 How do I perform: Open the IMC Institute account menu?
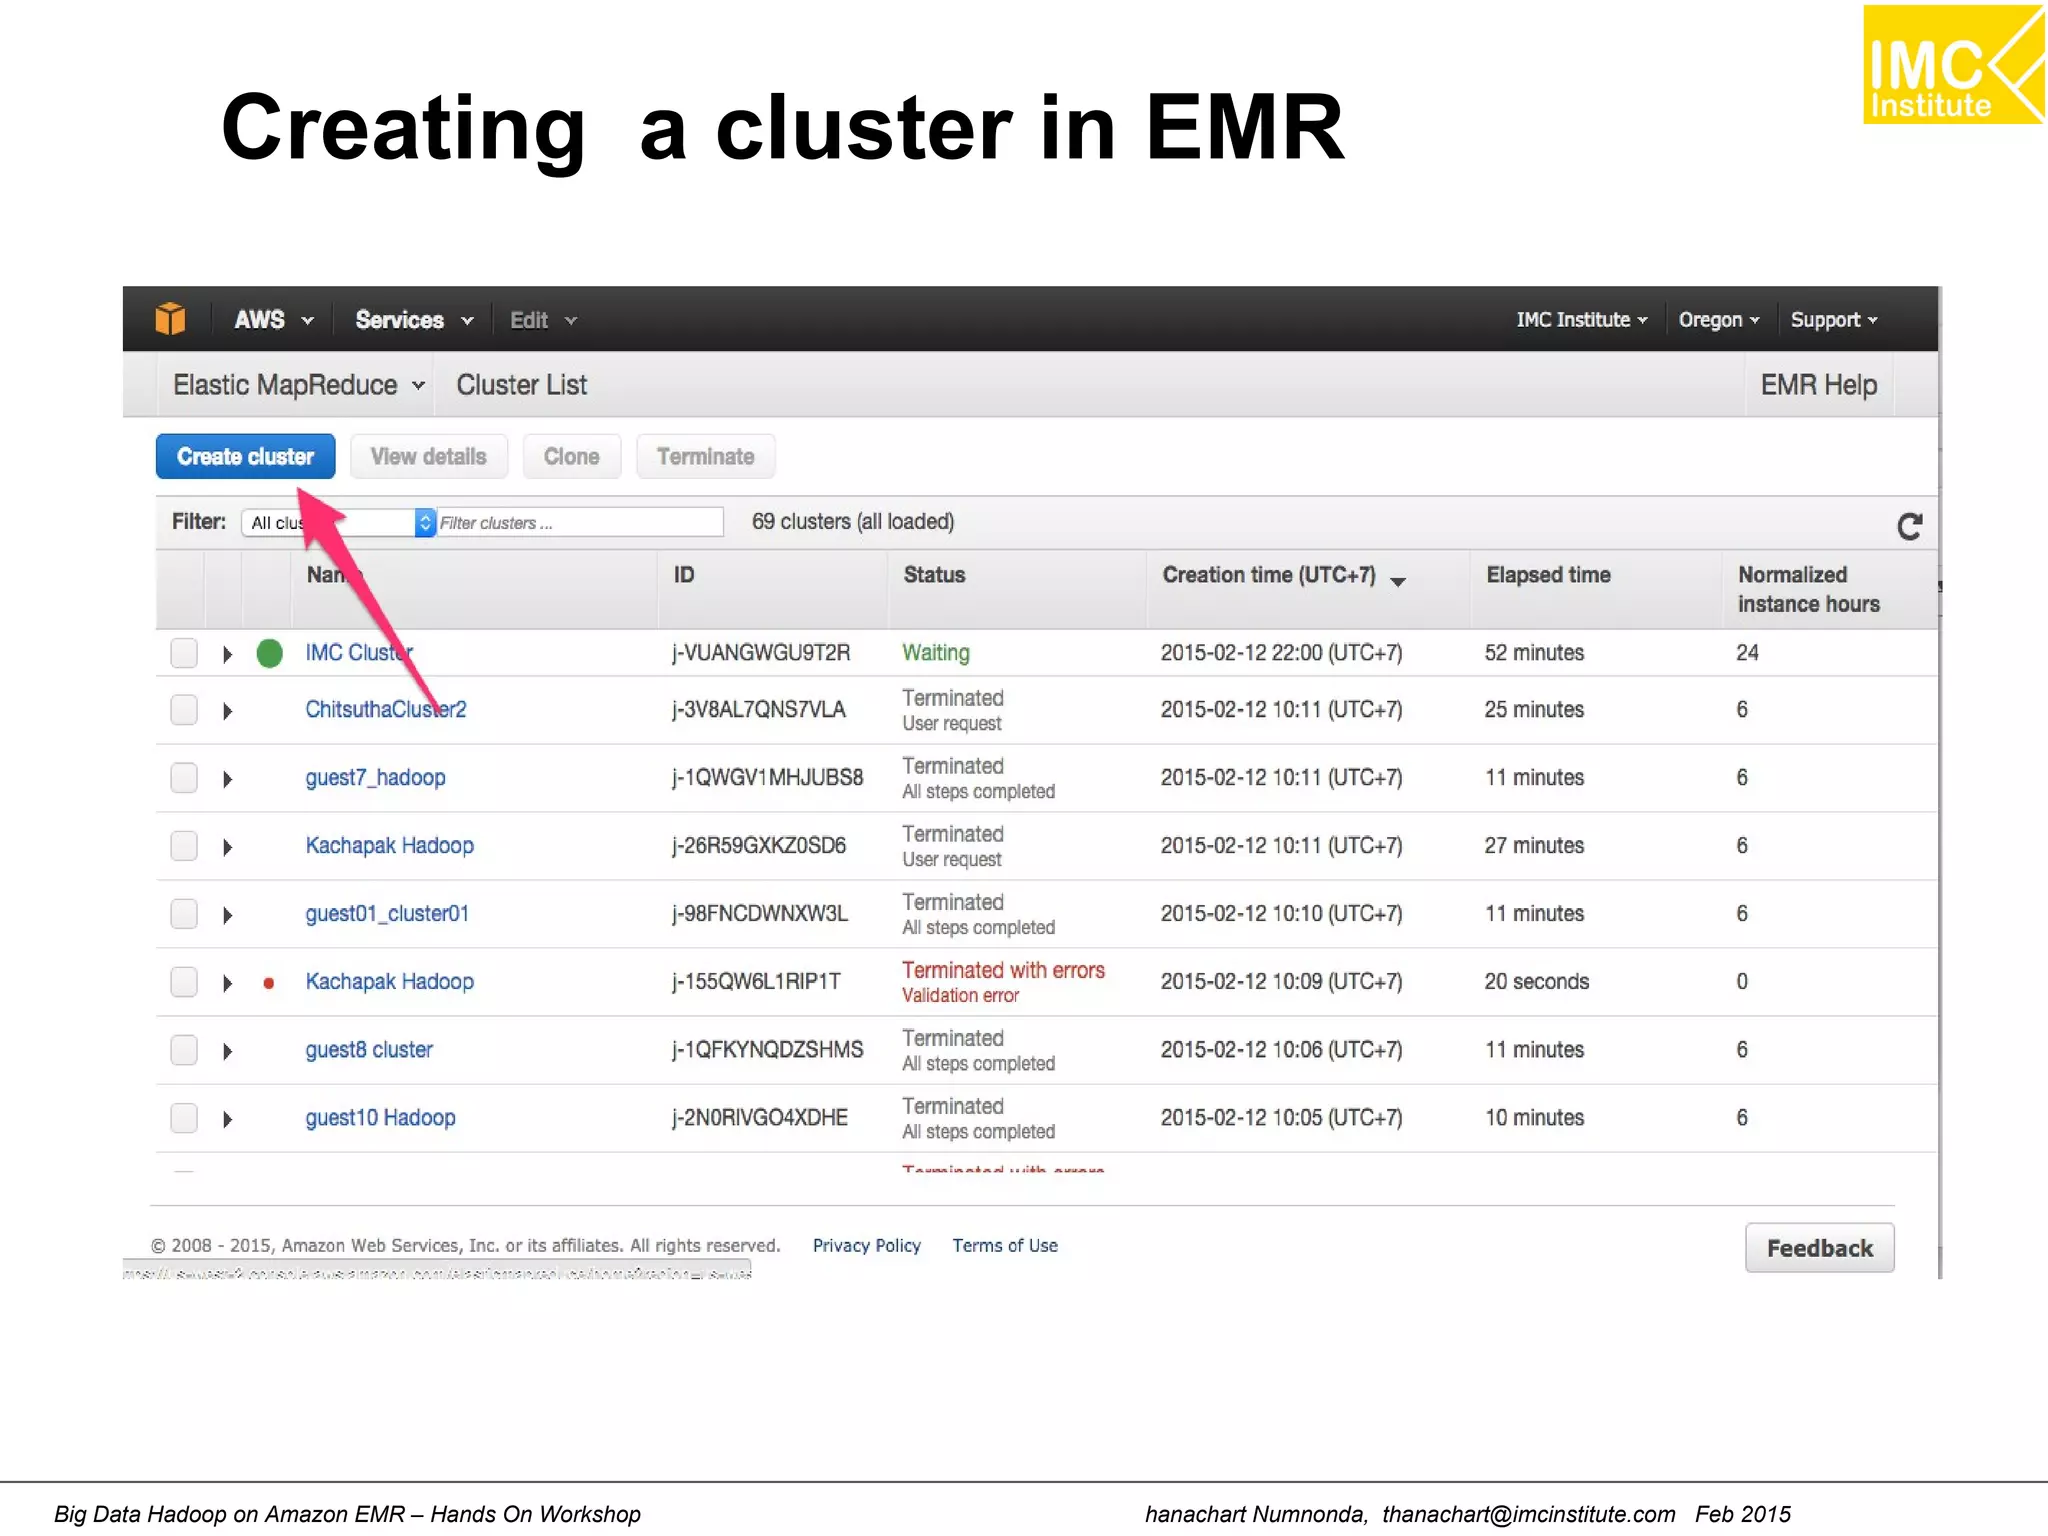click(x=1581, y=320)
